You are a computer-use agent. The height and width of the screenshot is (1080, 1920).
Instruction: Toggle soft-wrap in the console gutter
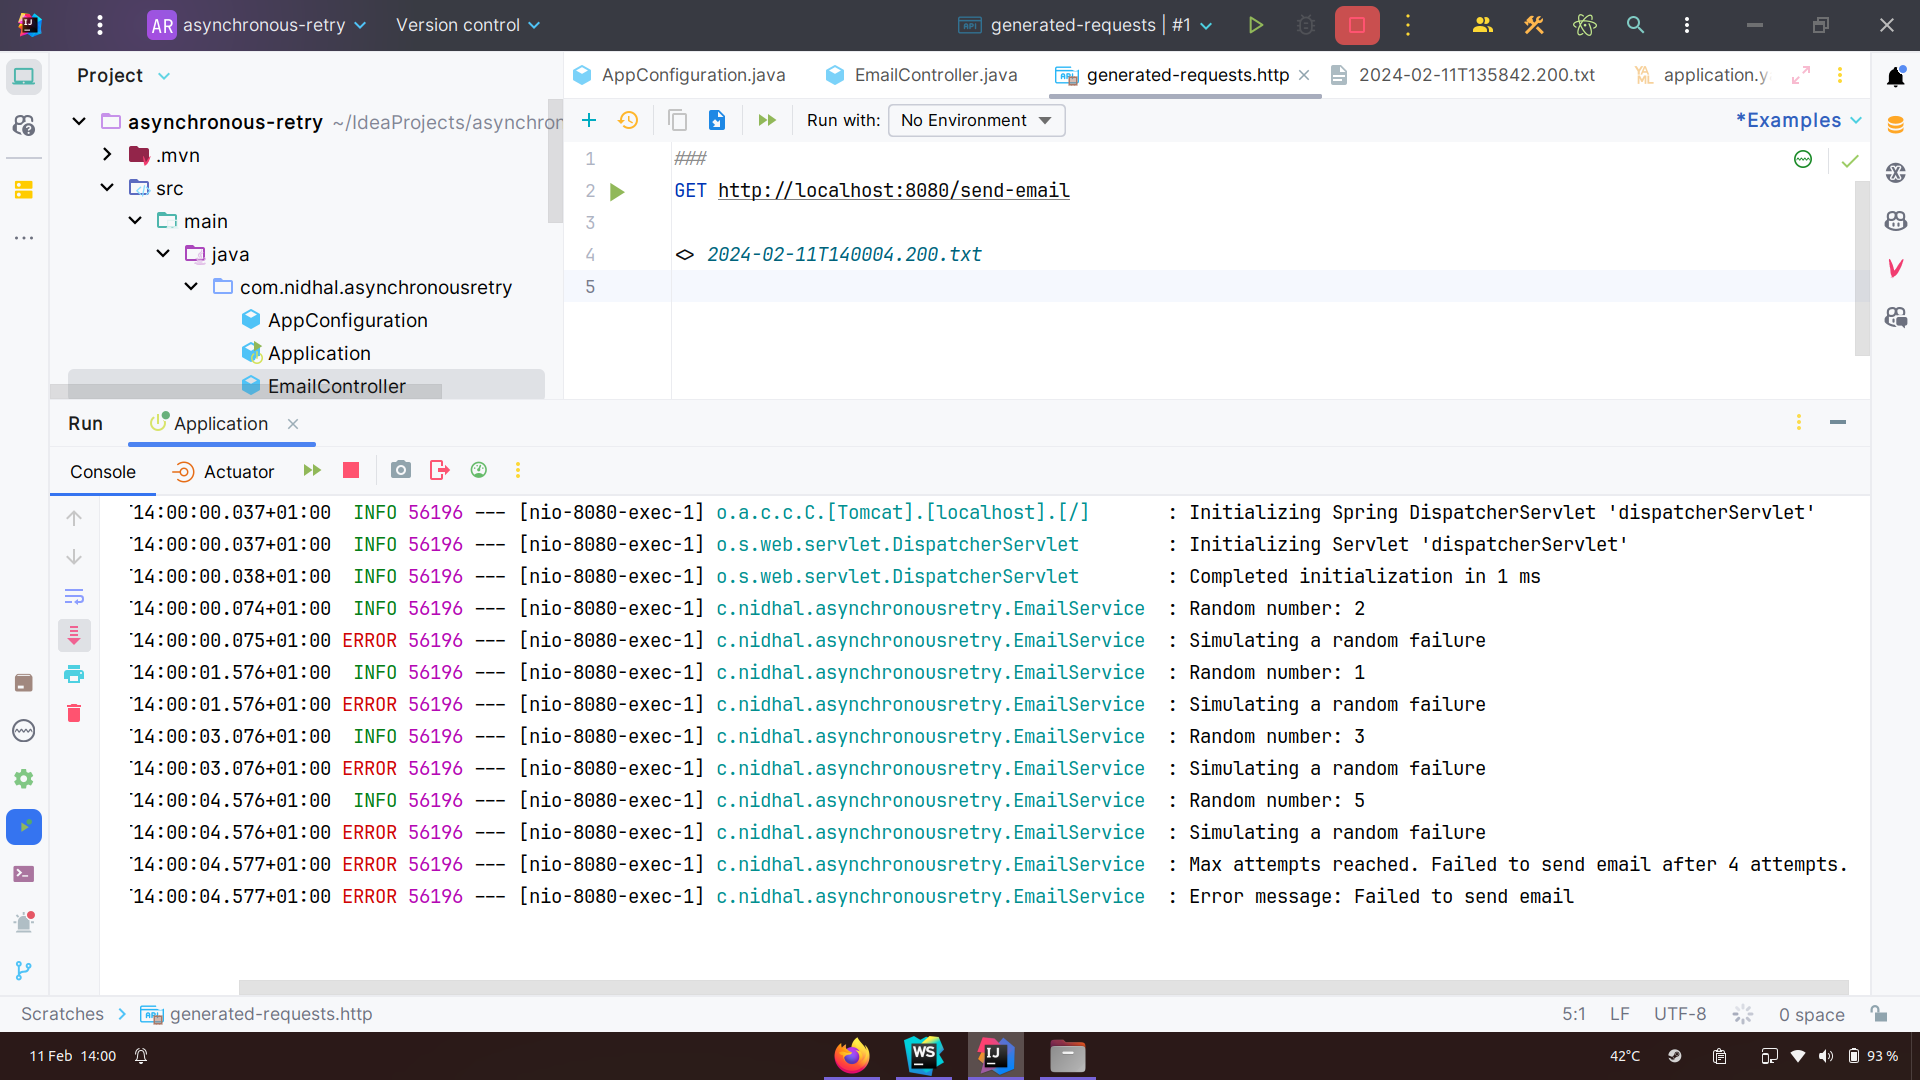[x=74, y=596]
